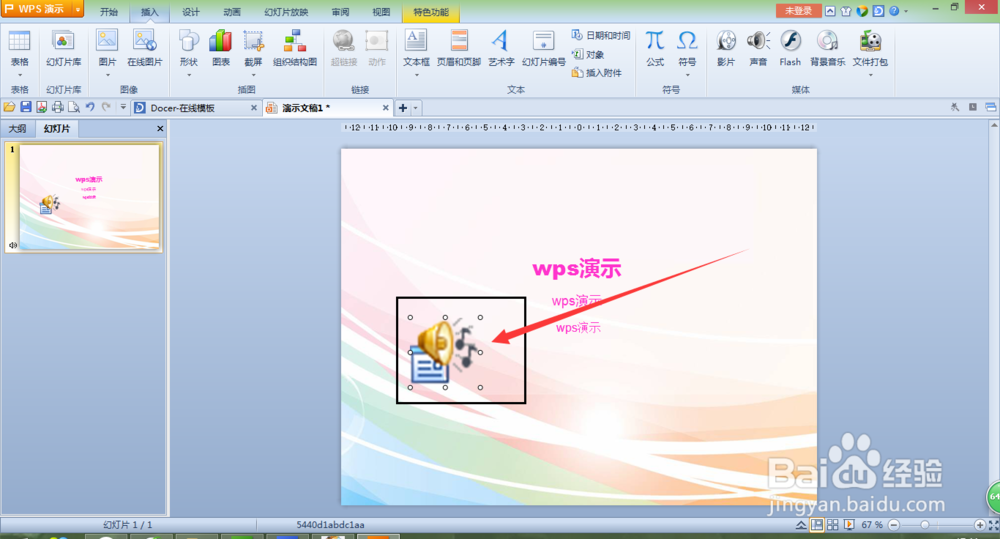Insert an online picture (在线图片)
The width and height of the screenshot is (1000, 539).
point(145,48)
